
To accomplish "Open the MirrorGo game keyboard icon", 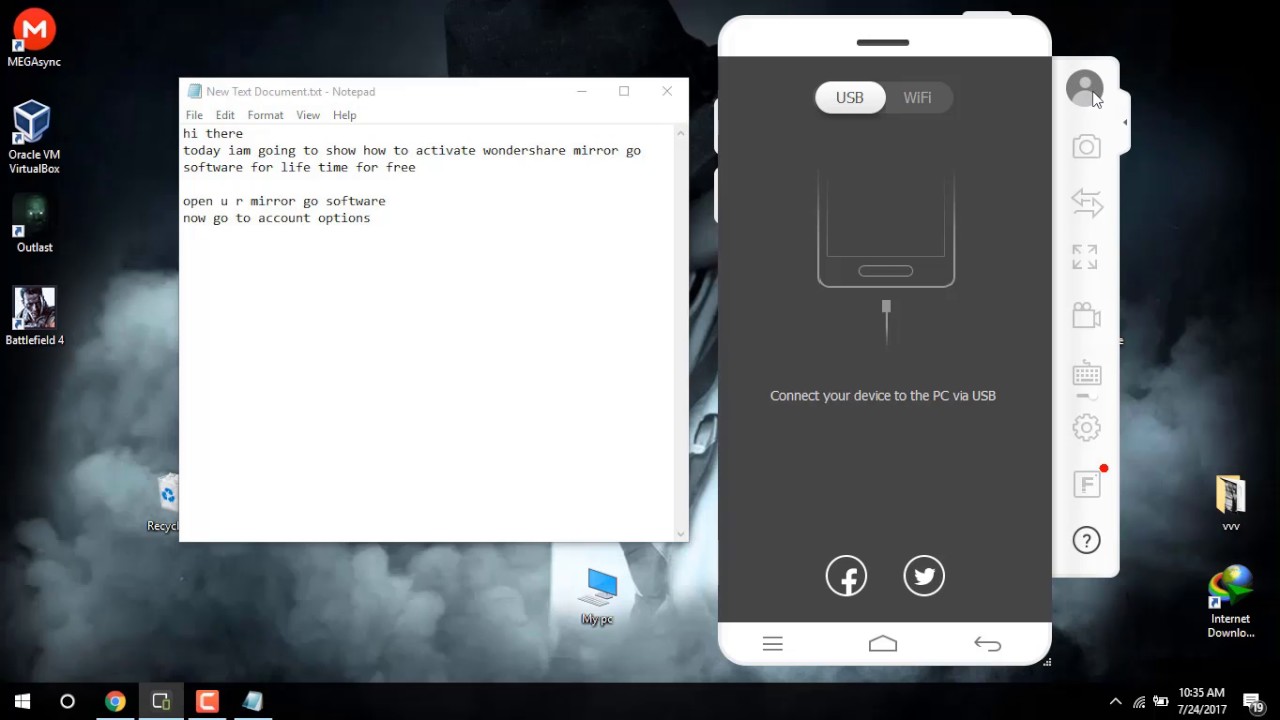I will point(1086,374).
